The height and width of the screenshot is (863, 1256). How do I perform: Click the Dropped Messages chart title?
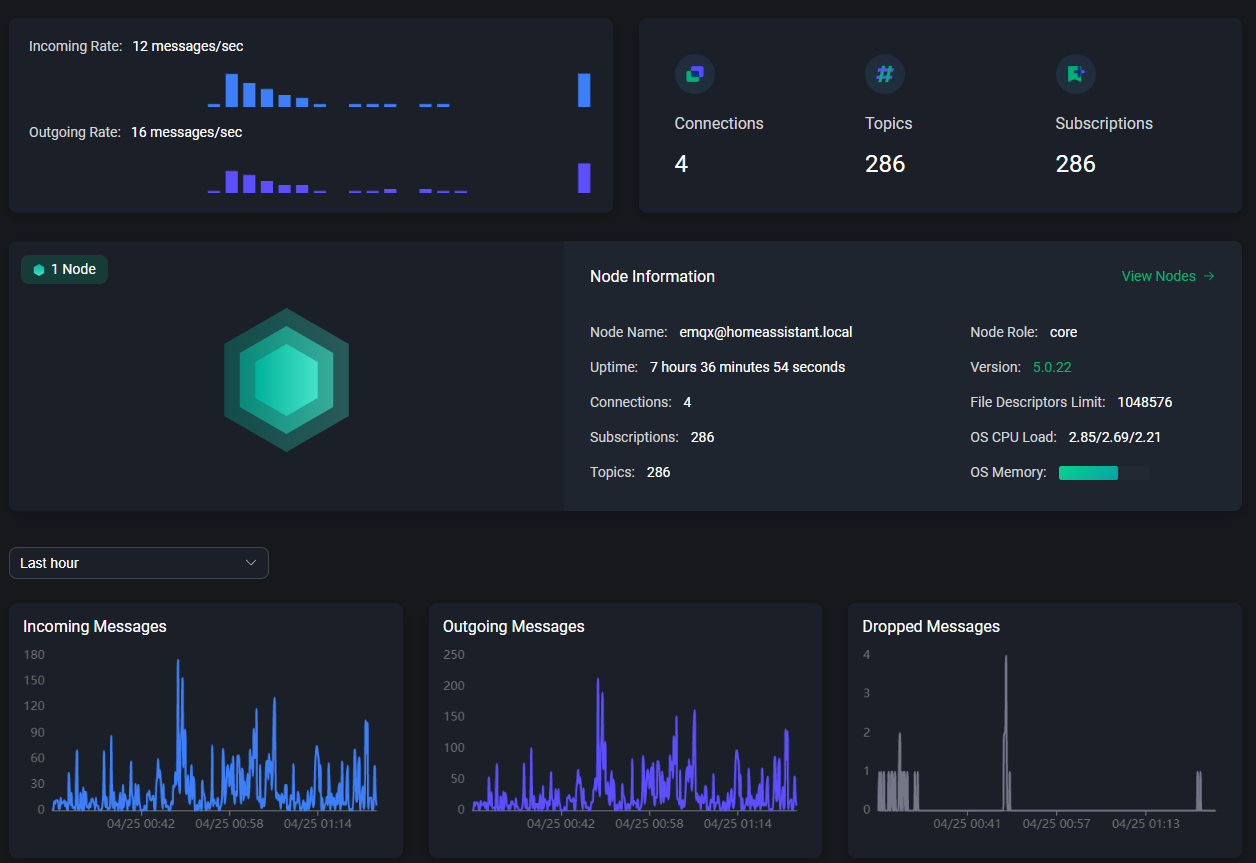coord(931,626)
